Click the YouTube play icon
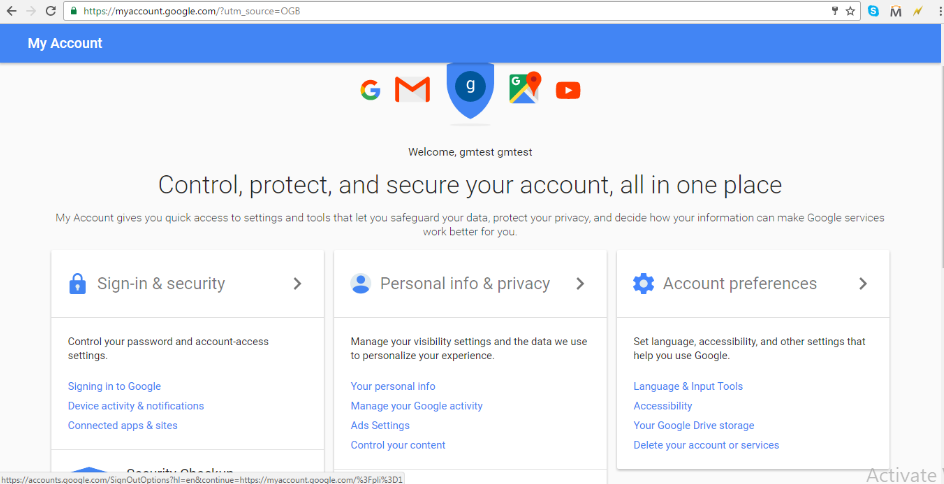The height and width of the screenshot is (484, 944). click(x=568, y=90)
